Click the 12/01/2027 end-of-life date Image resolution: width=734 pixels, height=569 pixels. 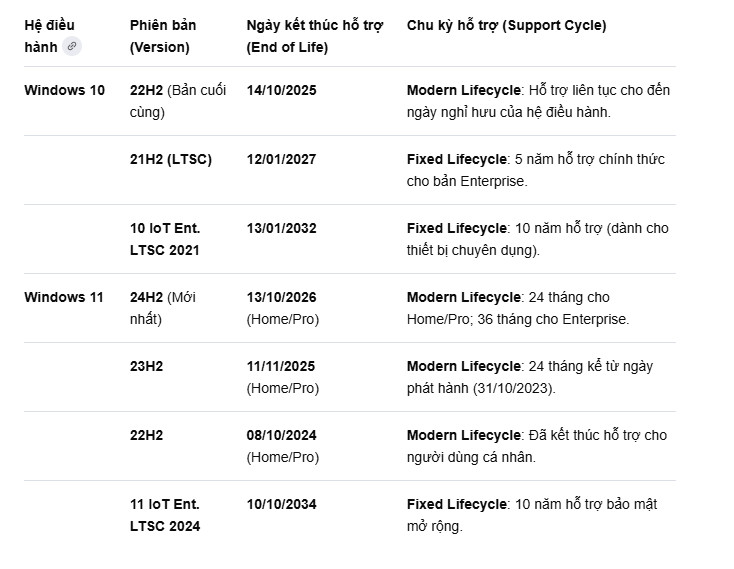point(281,159)
